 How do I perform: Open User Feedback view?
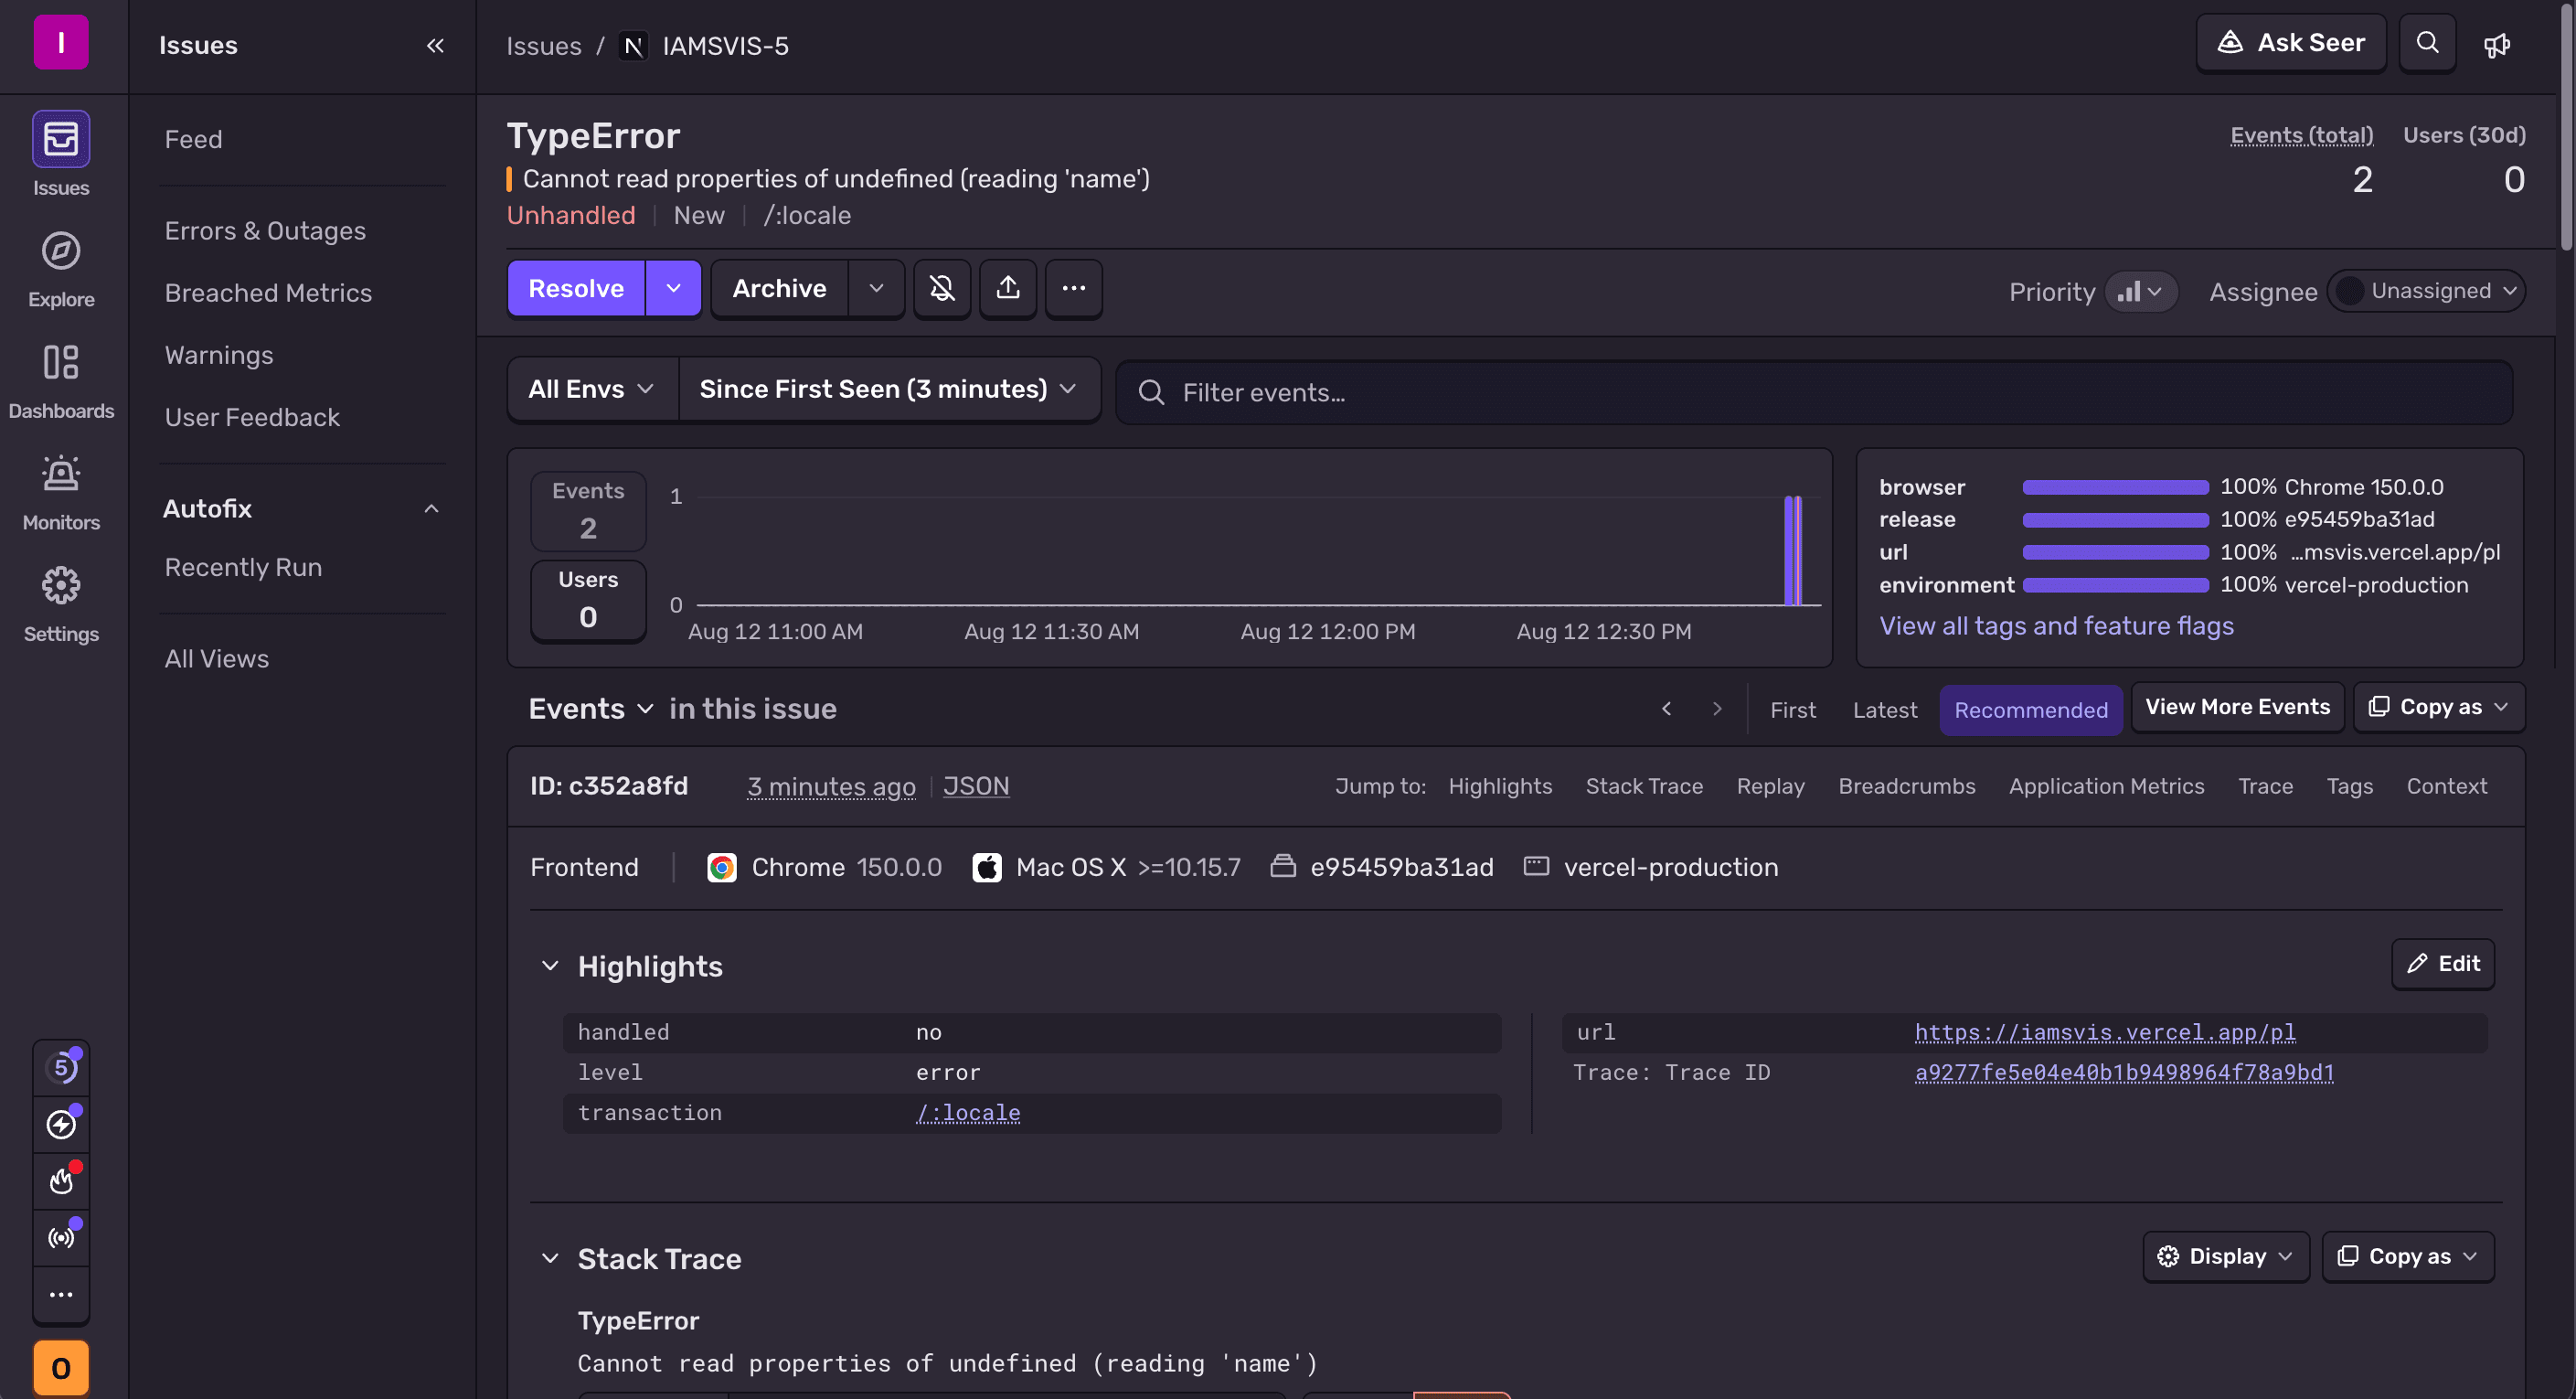(x=252, y=418)
